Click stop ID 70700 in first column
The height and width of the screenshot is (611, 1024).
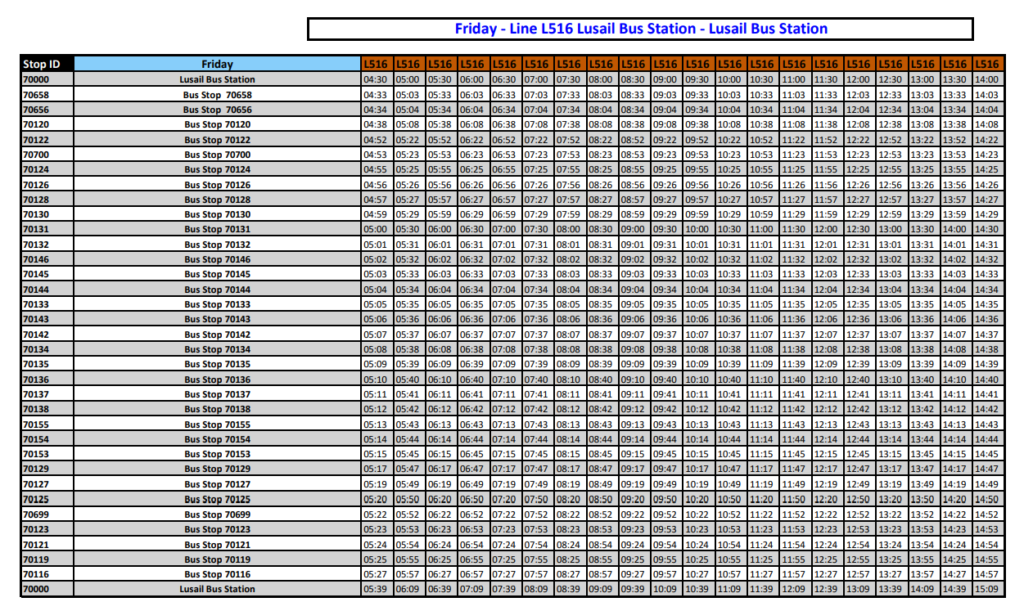tap(36, 155)
